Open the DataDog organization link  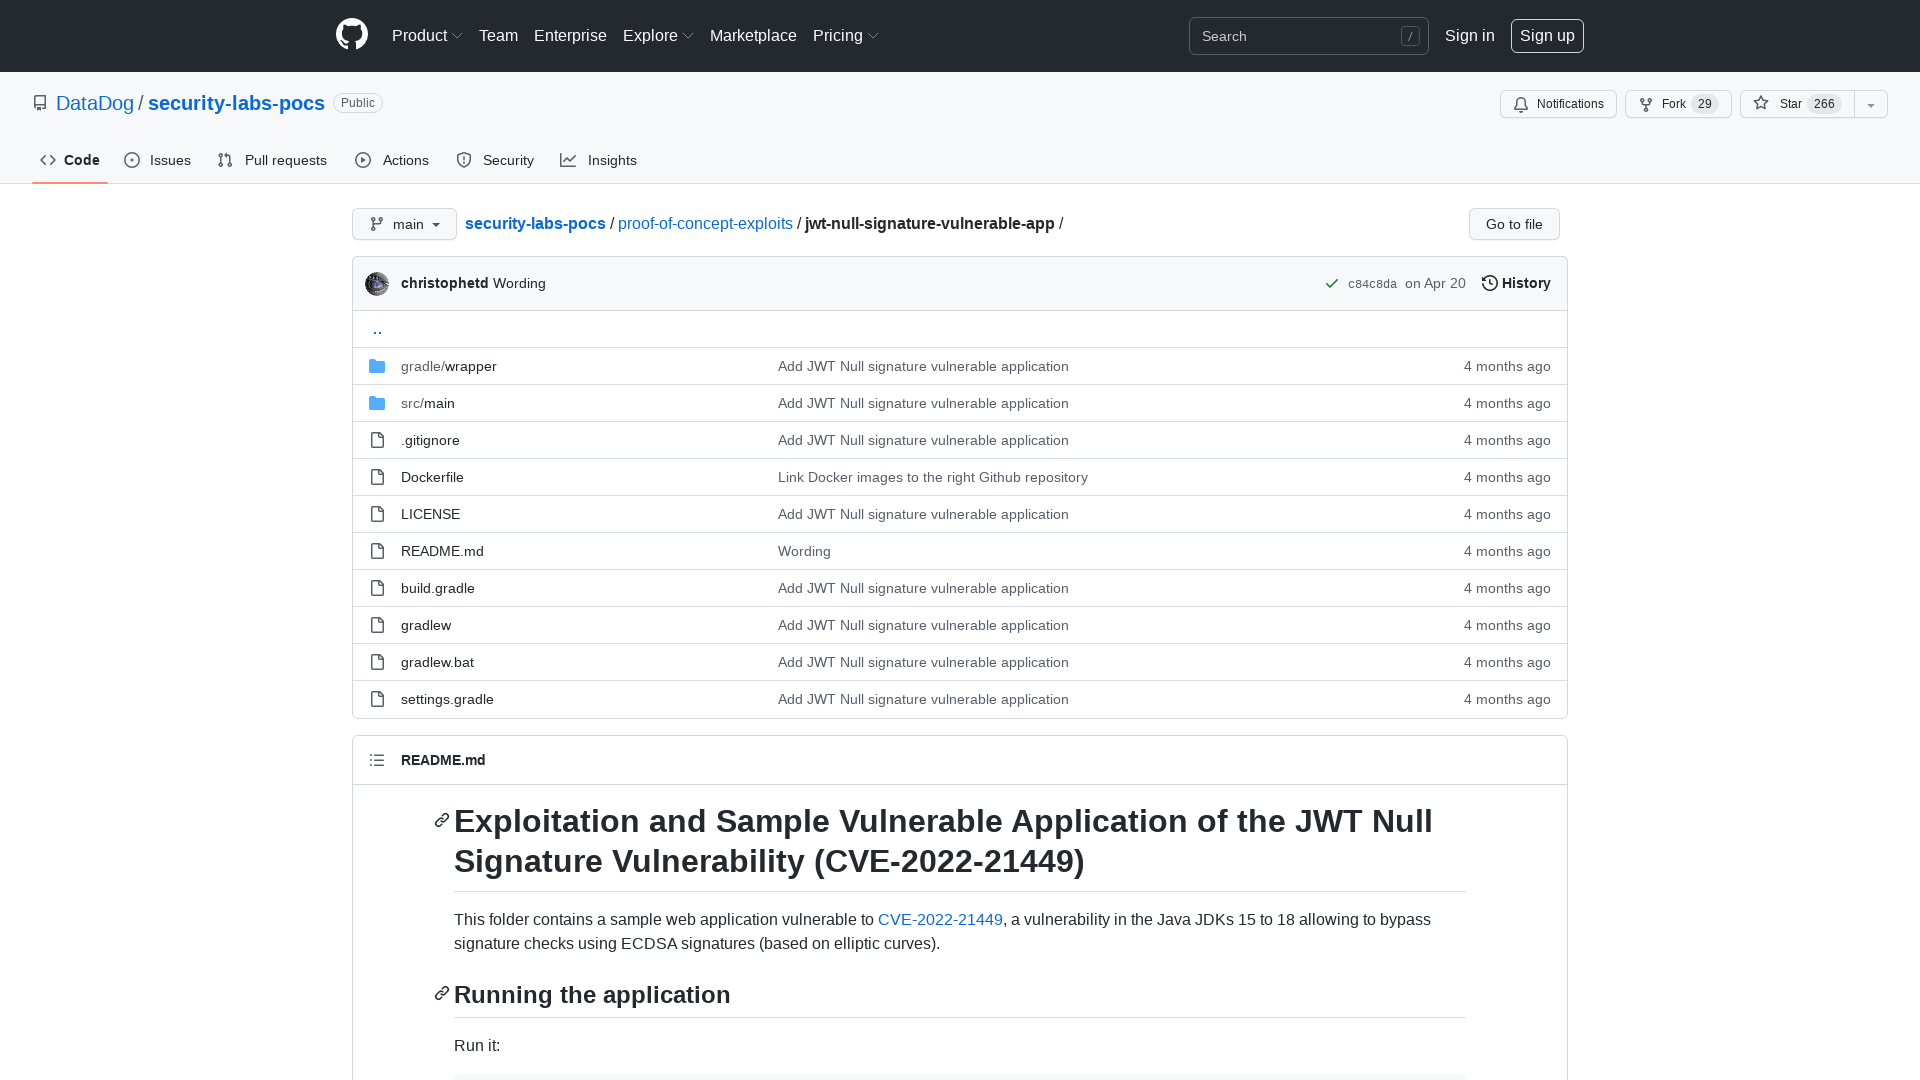(95, 103)
